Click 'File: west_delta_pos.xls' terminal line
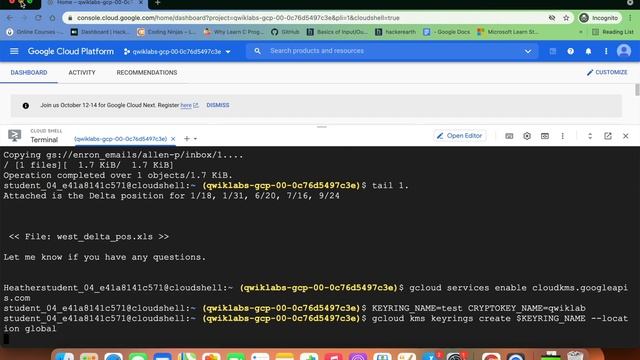The image size is (640, 360). point(89,237)
